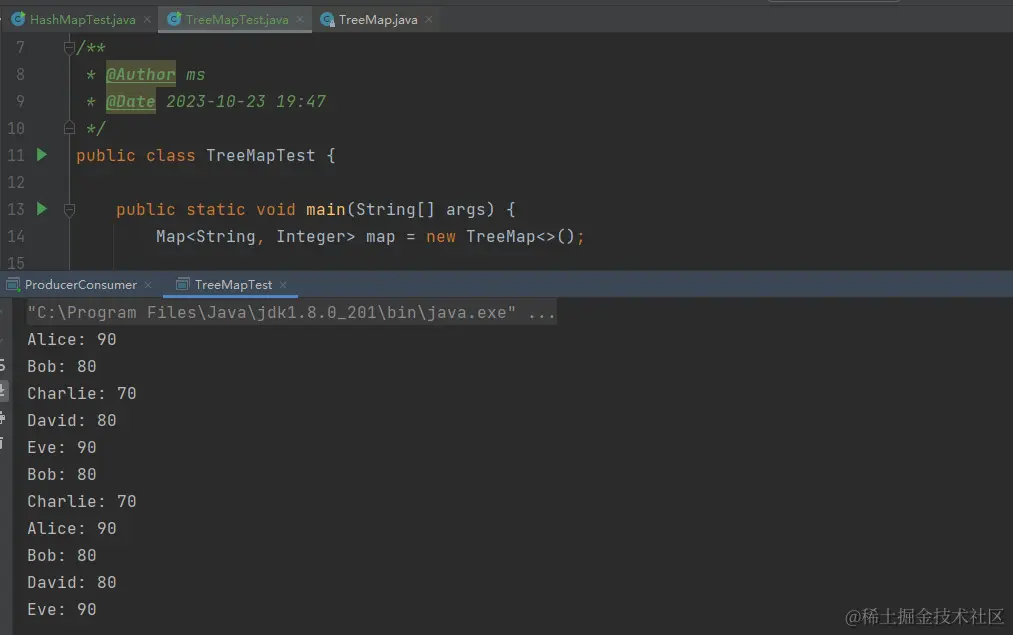Close the TreeMapTest.java editor tab

pyautogui.click(x=300, y=19)
